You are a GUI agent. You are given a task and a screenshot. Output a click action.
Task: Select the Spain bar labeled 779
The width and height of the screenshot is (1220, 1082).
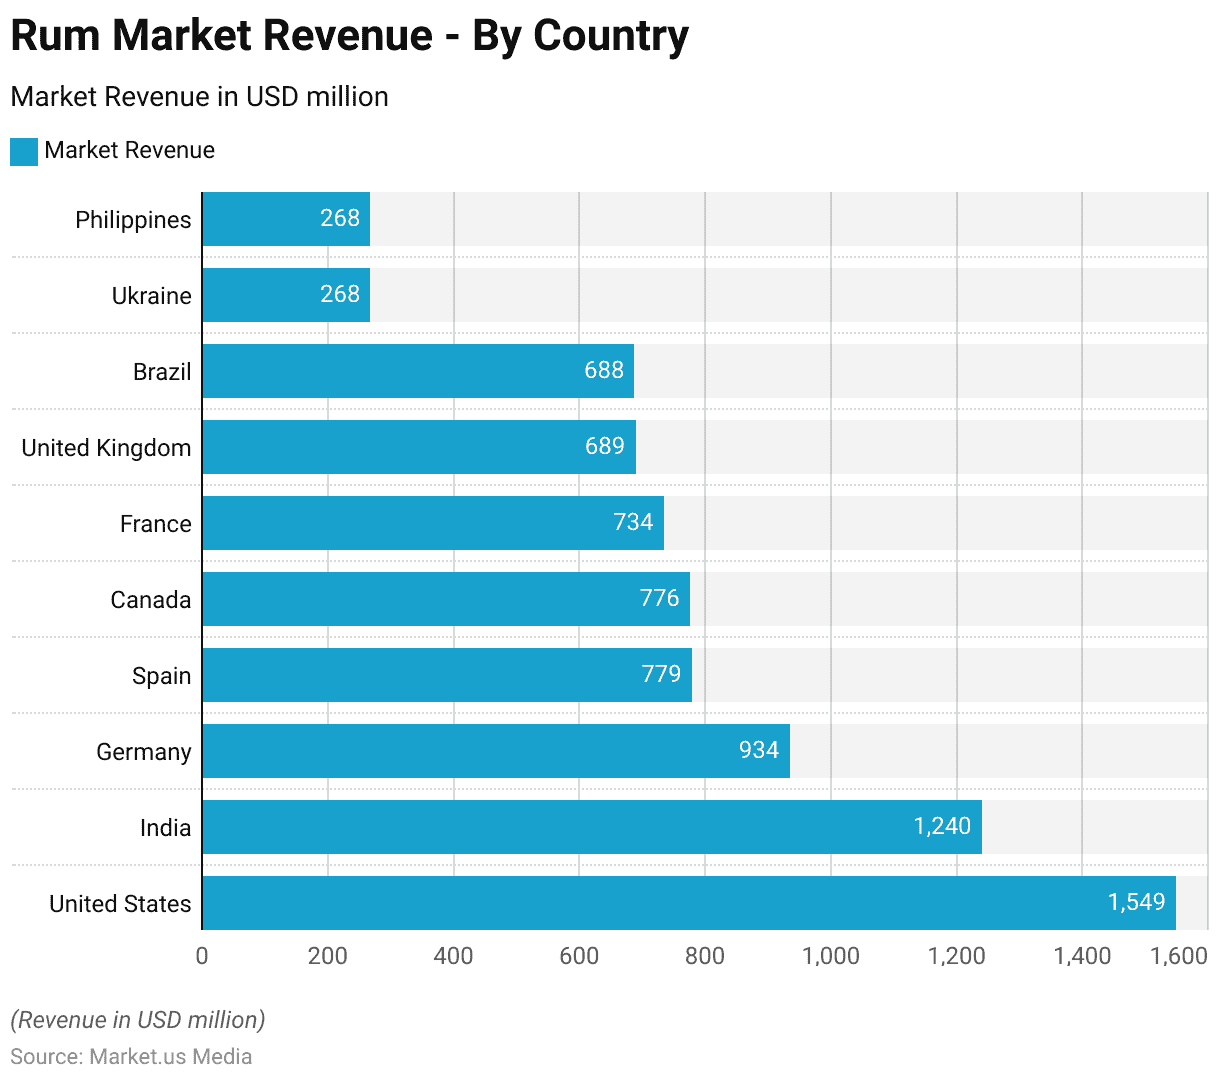(447, 675)
